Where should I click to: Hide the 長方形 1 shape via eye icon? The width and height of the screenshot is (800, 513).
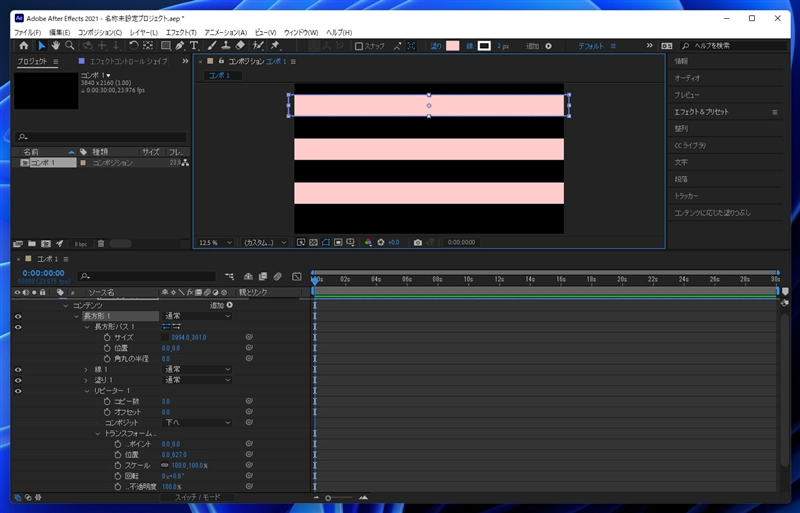click(18, 316)
